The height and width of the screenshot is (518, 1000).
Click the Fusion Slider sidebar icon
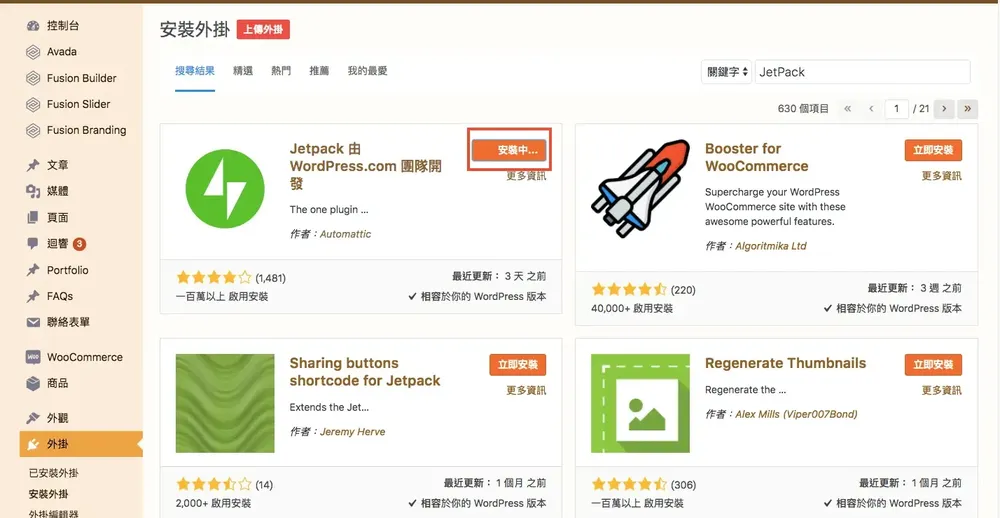point(33,104)
